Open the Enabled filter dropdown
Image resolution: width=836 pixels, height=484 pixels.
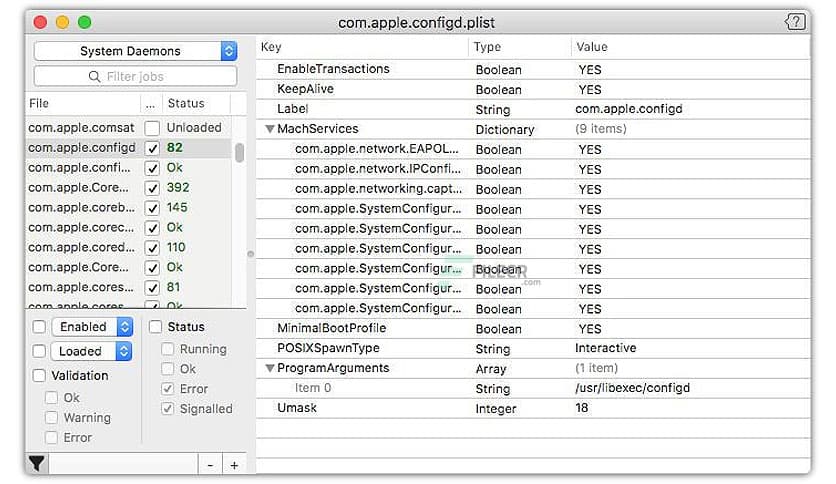(92, 327)
